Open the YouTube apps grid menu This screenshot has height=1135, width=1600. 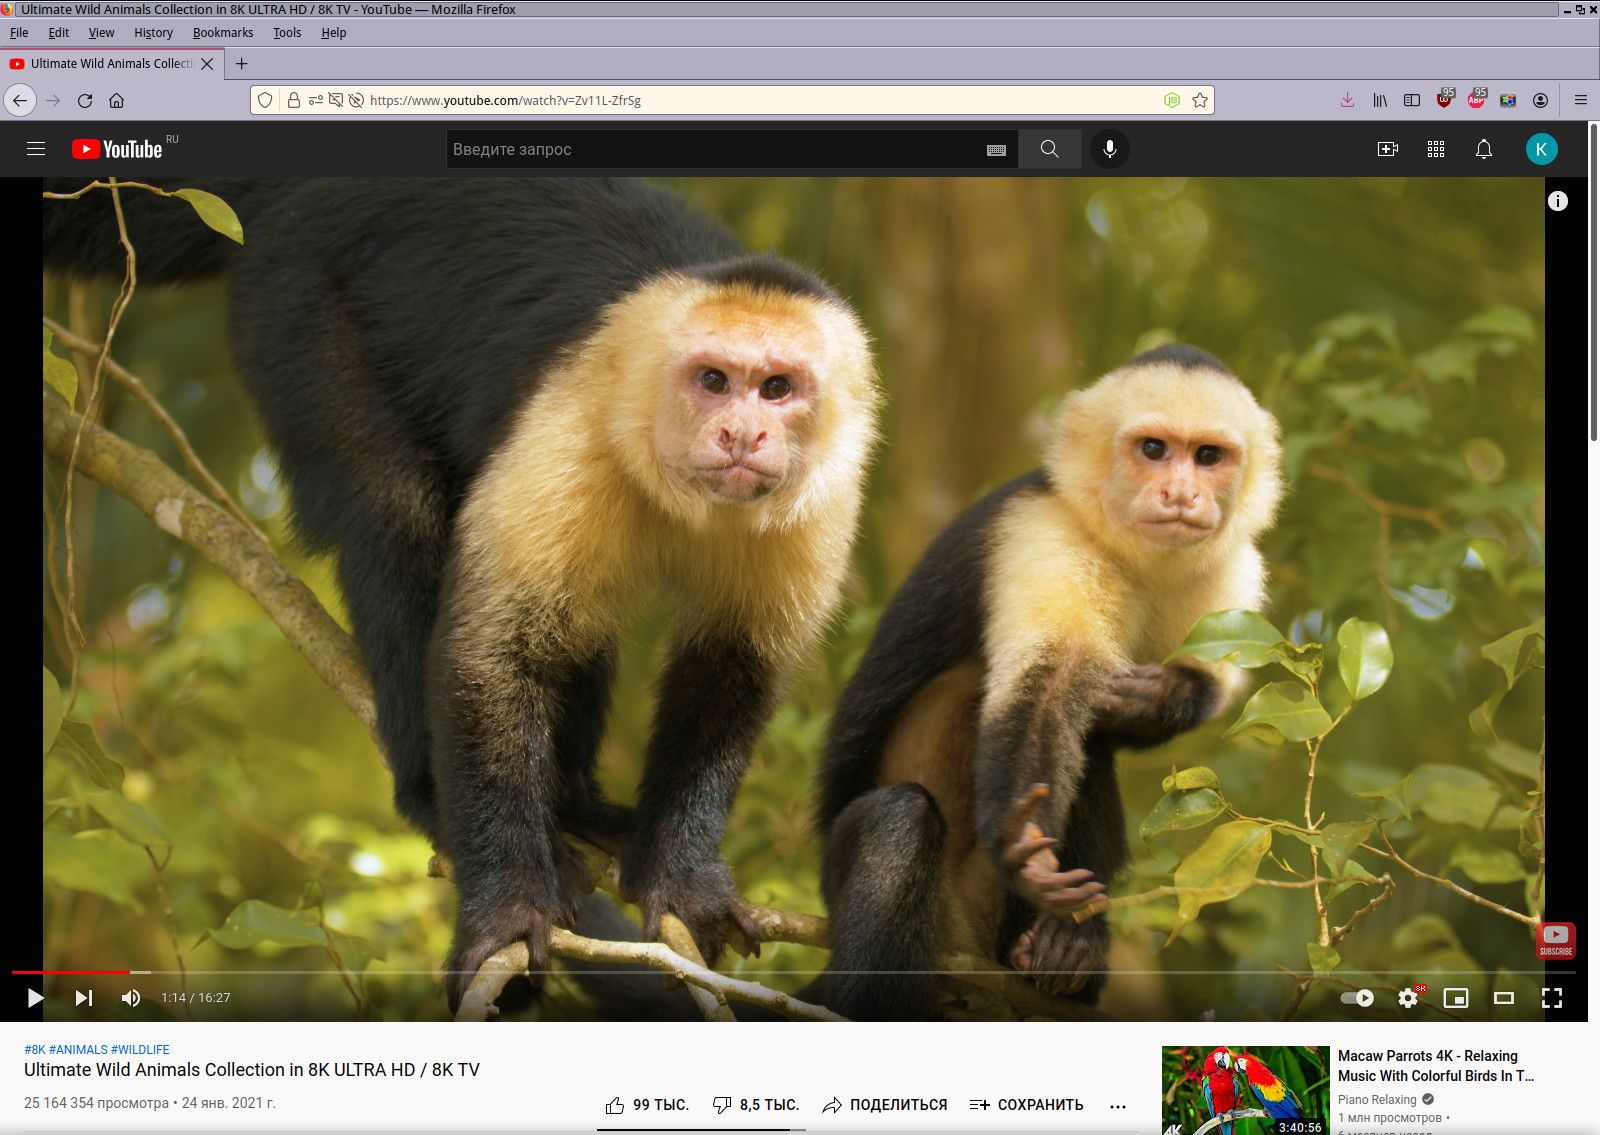[1436, 149]
